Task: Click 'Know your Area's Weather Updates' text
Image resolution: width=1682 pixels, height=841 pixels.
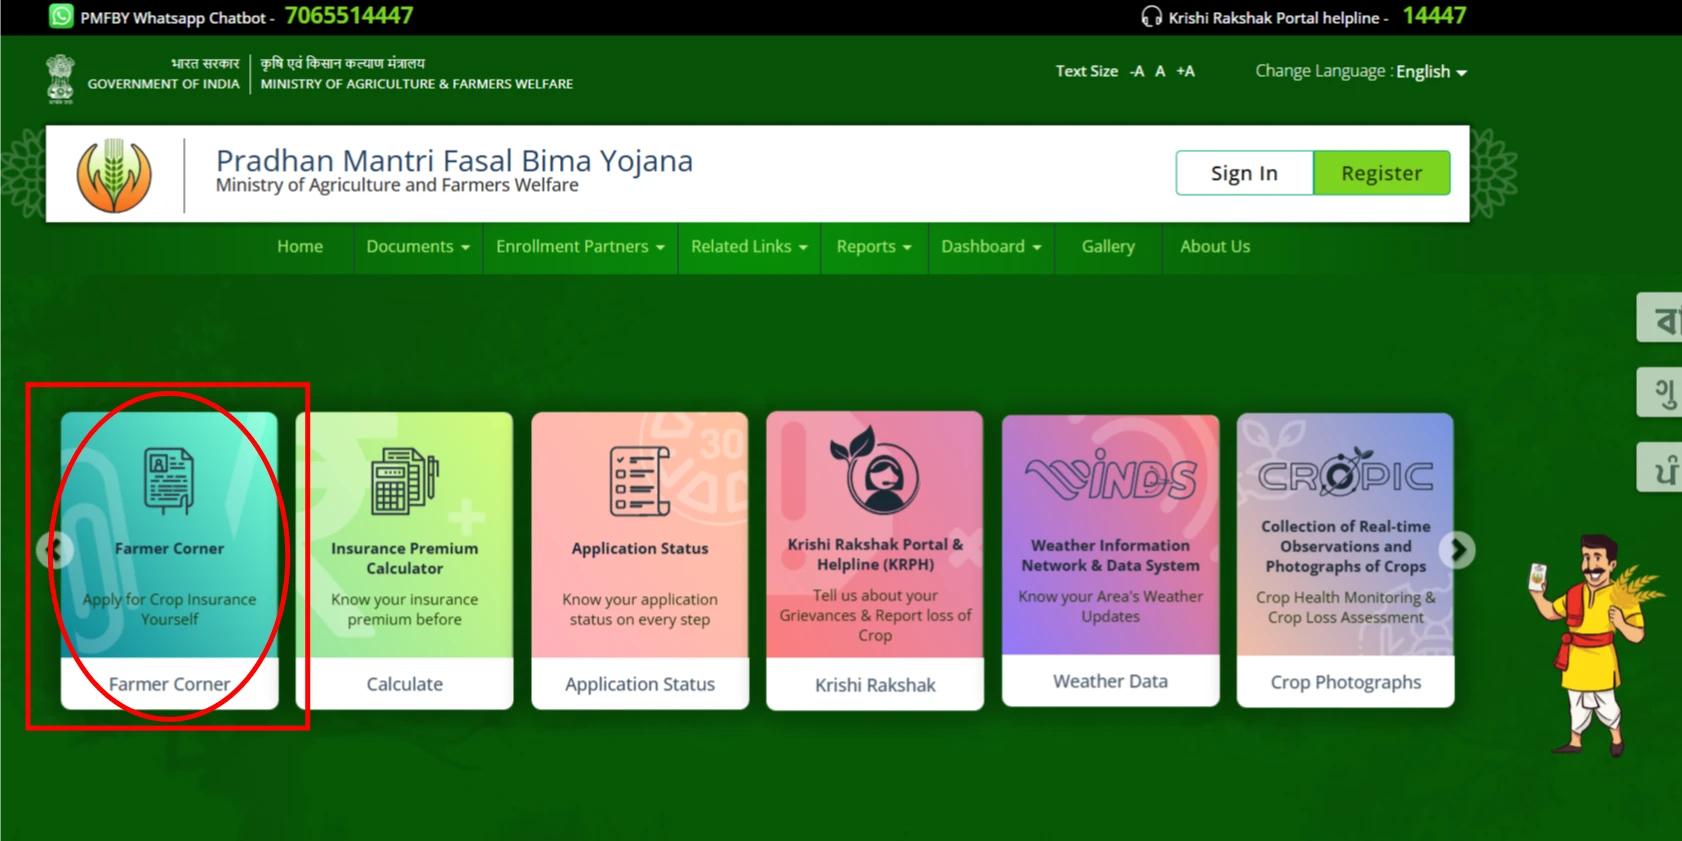Action: [1110, 606]
